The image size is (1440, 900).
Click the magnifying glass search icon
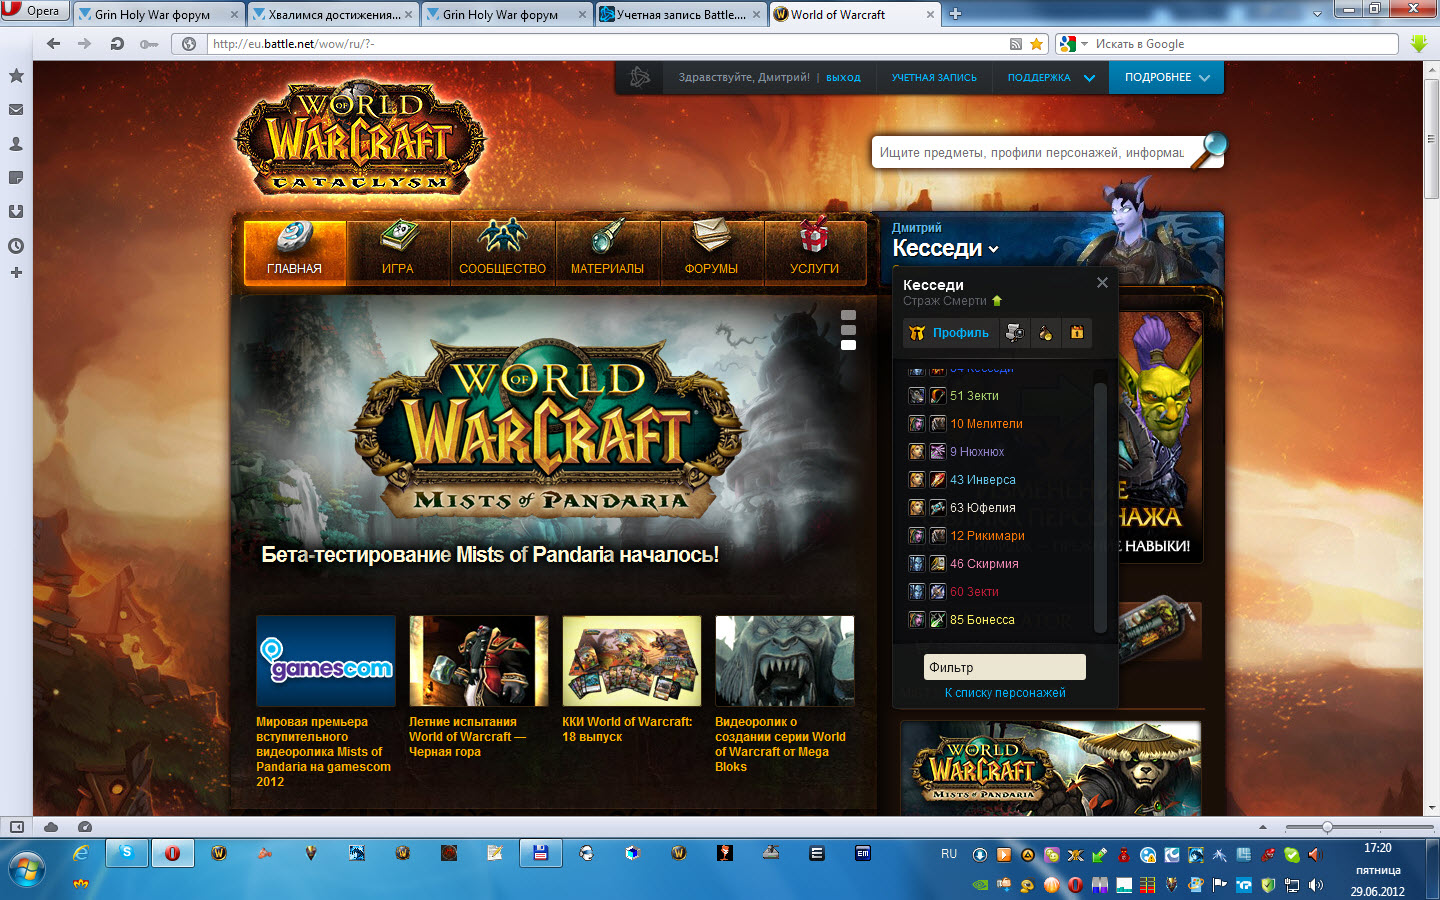click(x=1210, y=150)
